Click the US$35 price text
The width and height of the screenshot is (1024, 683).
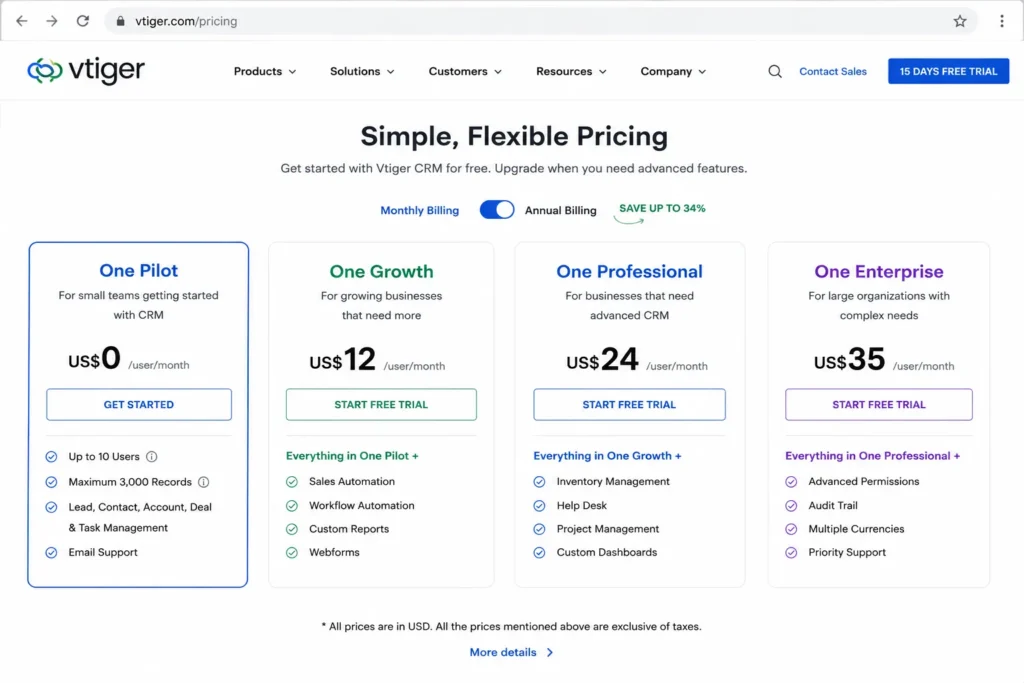click(850, 359)
